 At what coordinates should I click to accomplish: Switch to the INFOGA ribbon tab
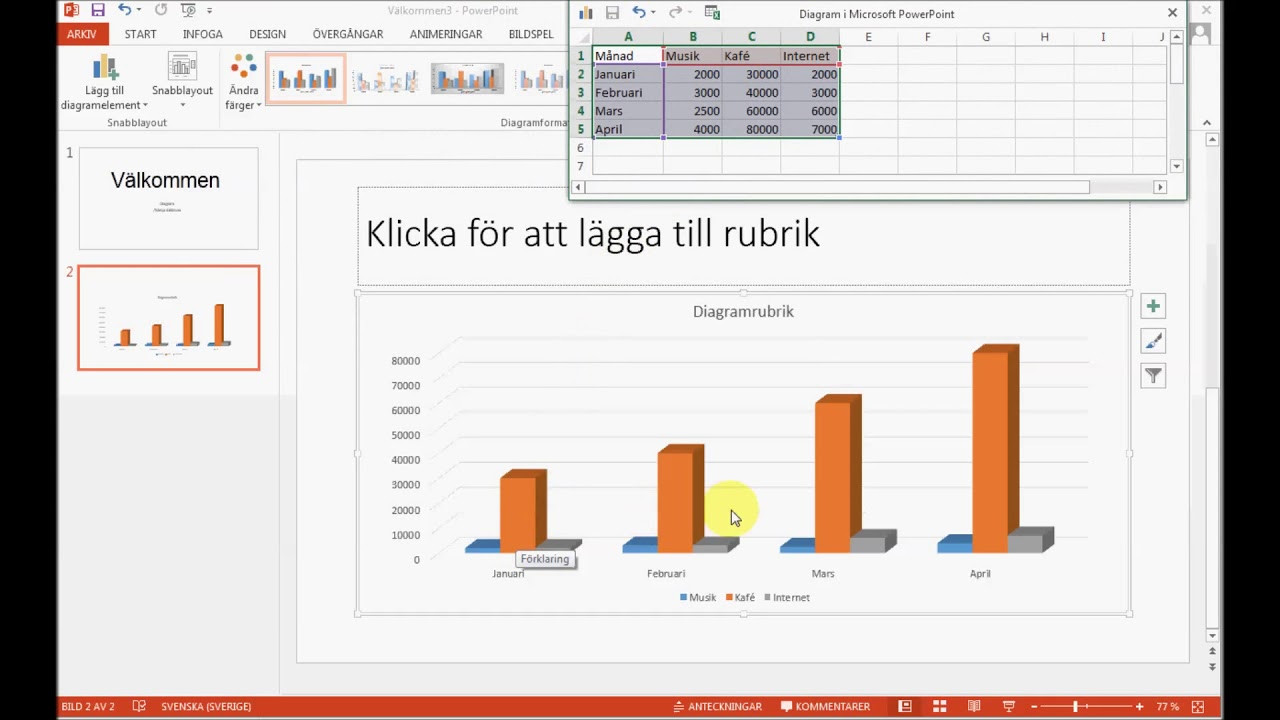[203, 34]
